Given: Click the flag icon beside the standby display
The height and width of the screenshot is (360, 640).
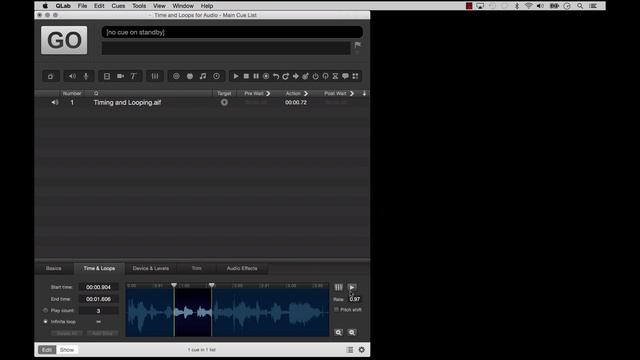Looking at the screenshot, I should pyautogui.click(x=358, y=44).
